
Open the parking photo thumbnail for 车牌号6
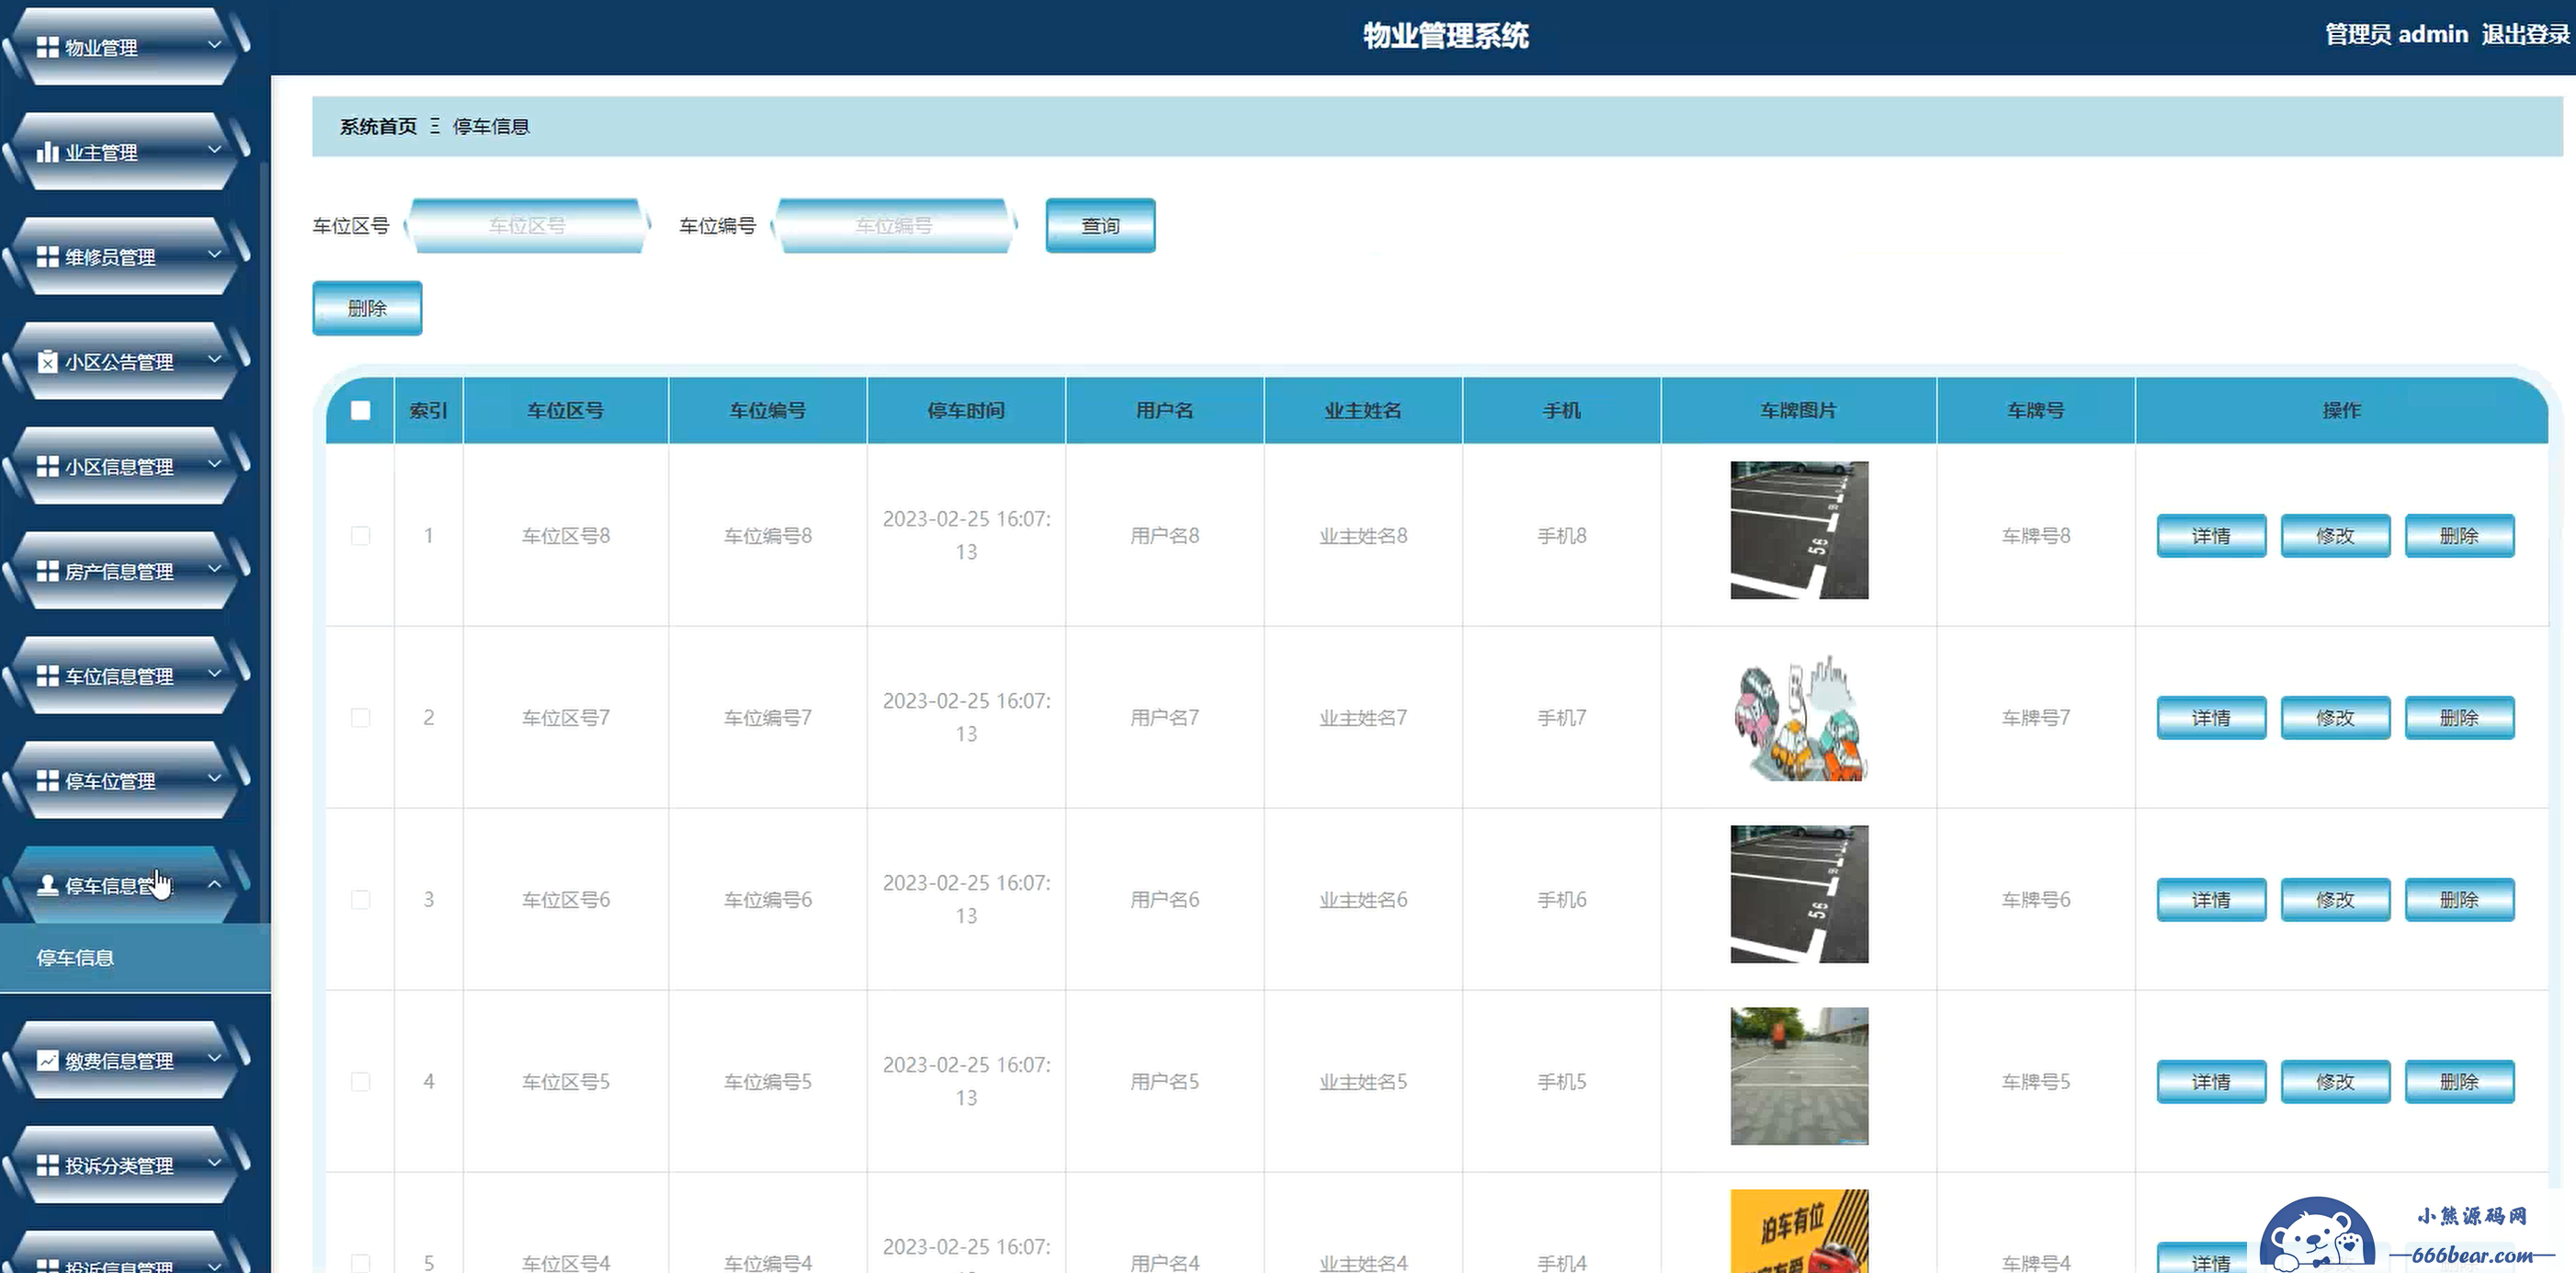(x=1799, y=894)
